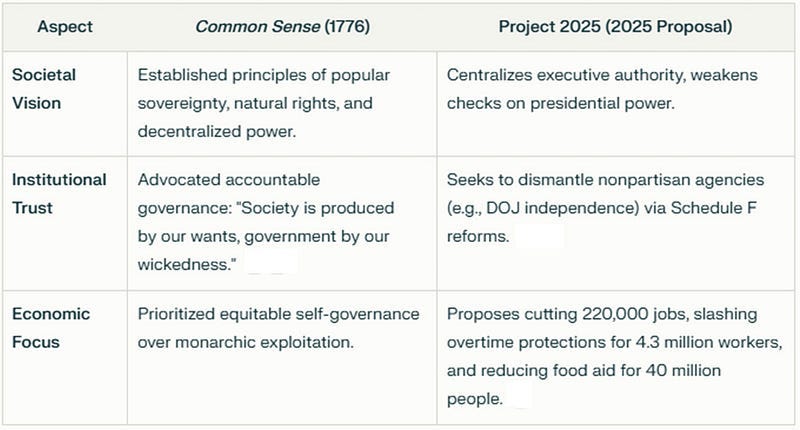Viewport: 800px width, 430px height.
Task: Select the "food aid for 40 million" line
Action: 584,371
